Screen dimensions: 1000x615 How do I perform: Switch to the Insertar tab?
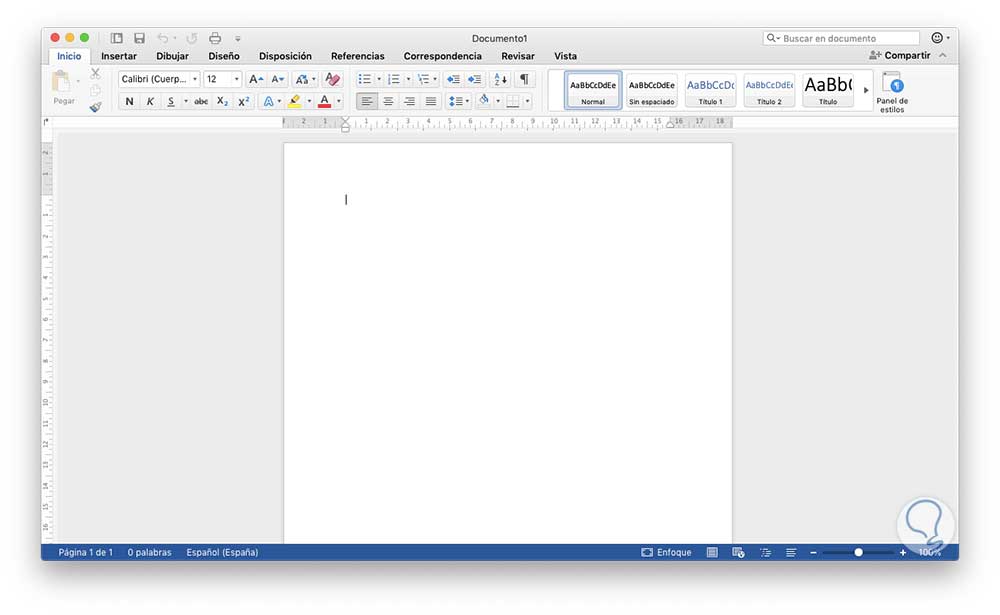point(119,56)
